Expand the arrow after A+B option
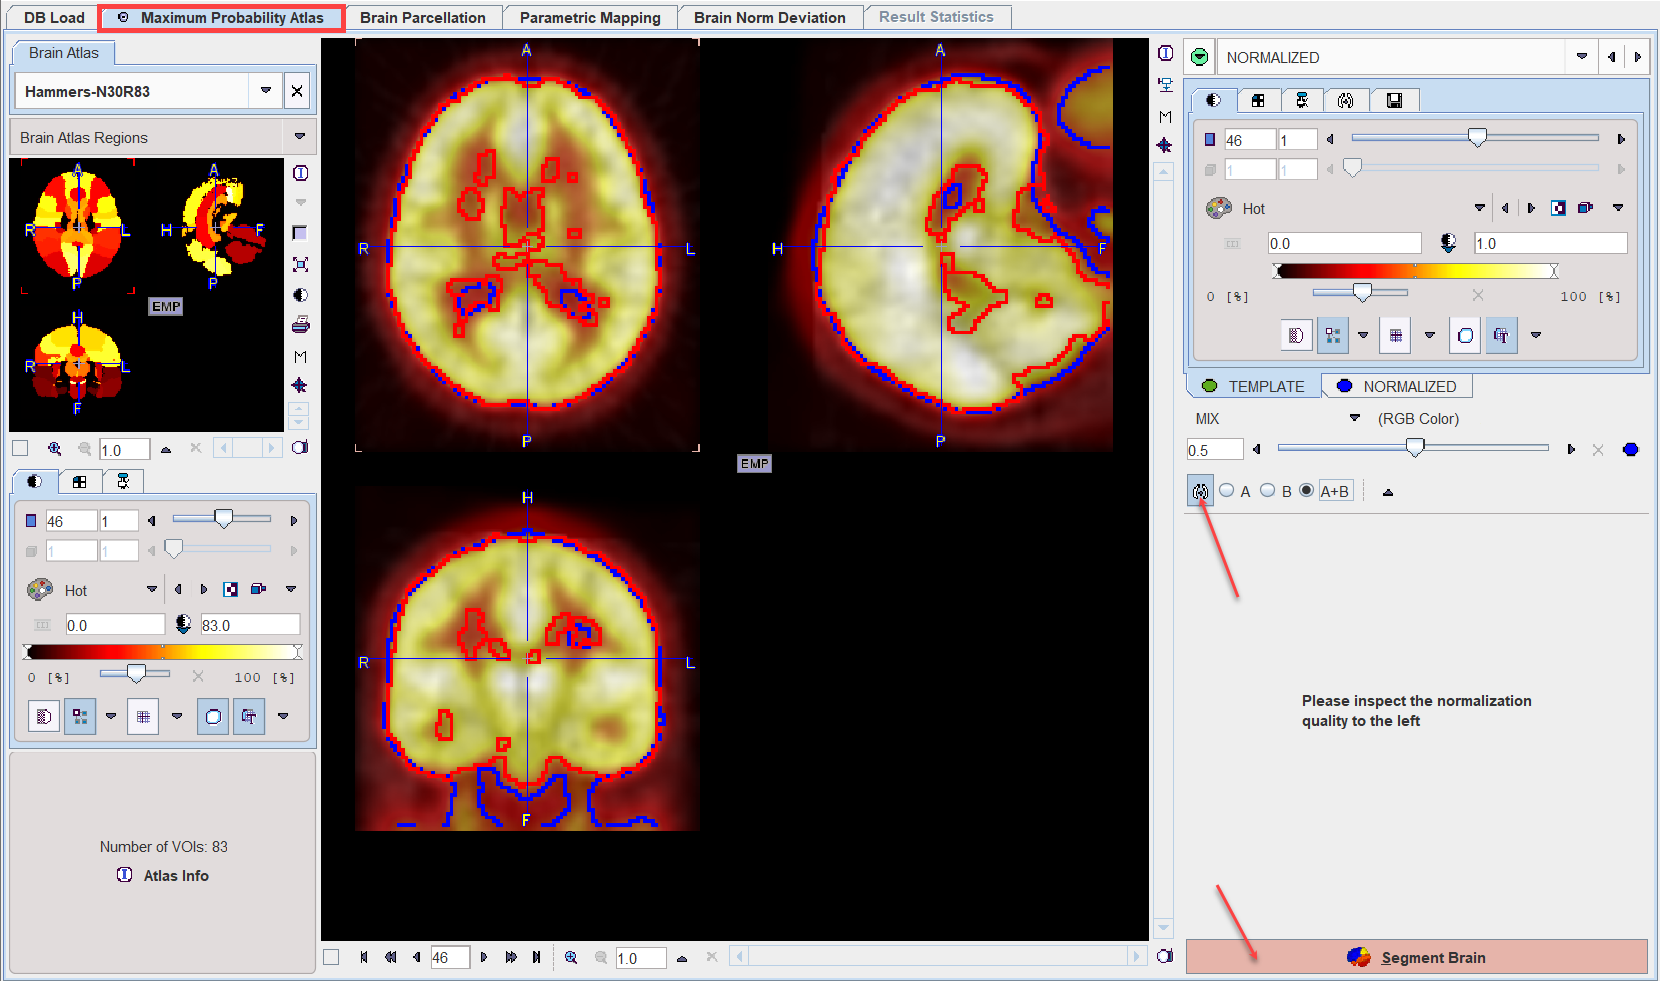This screenshot has height=981, width=1660. (x=1387, y=492)
